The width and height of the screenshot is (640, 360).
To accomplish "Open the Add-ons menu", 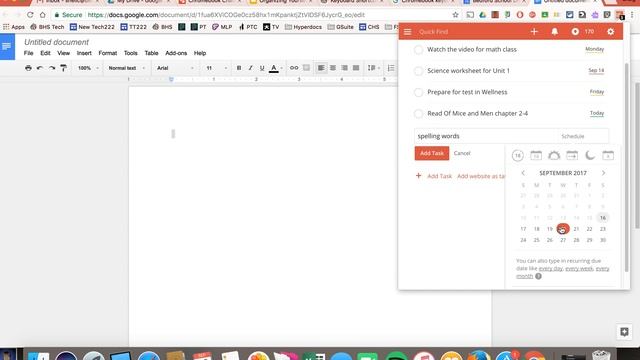I will tap(176, 53).
